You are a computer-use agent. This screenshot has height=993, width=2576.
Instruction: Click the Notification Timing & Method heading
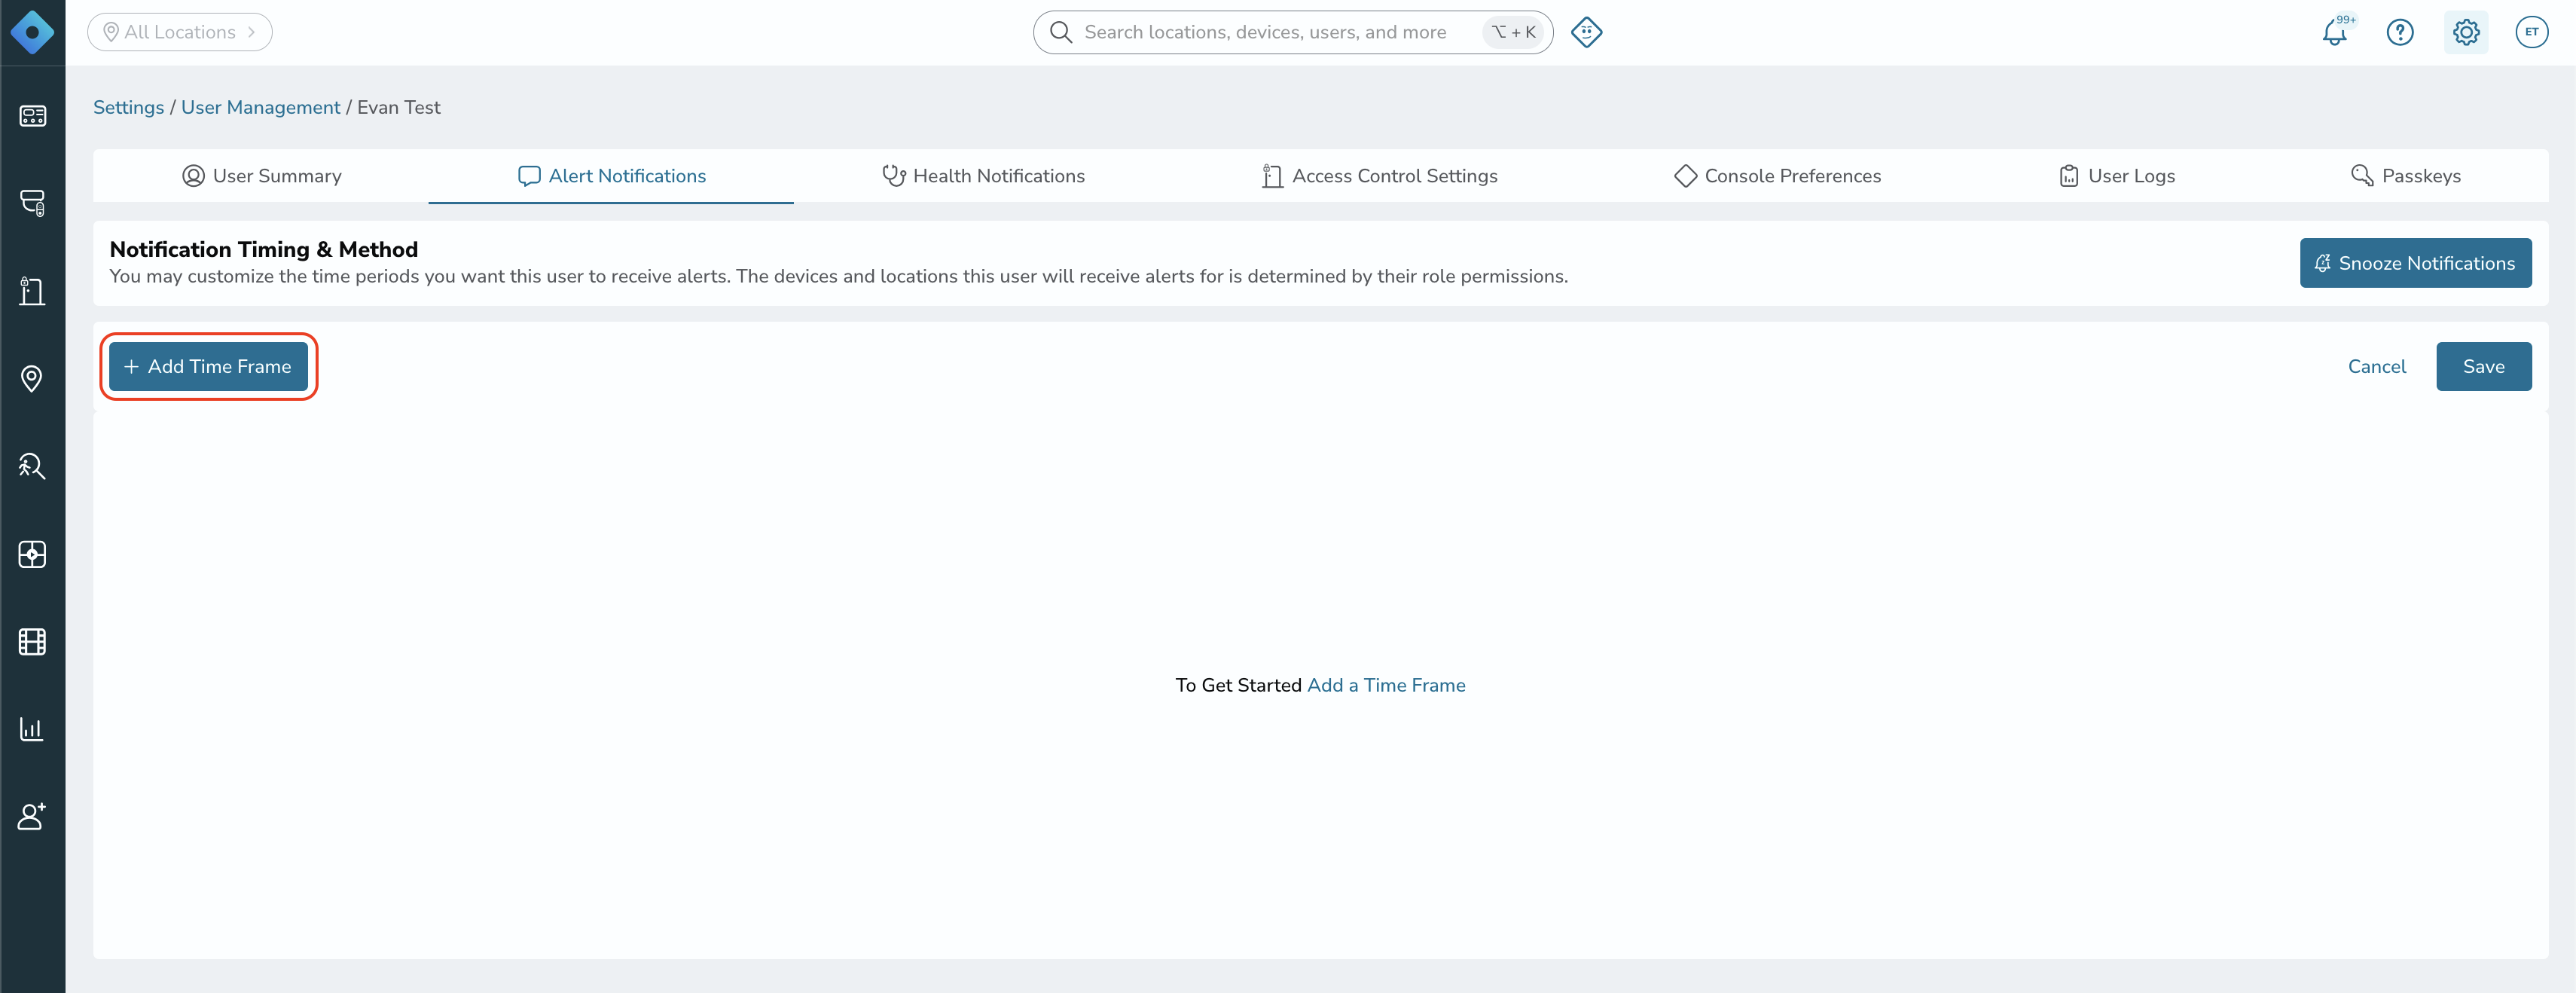click(x=264, y=249)
